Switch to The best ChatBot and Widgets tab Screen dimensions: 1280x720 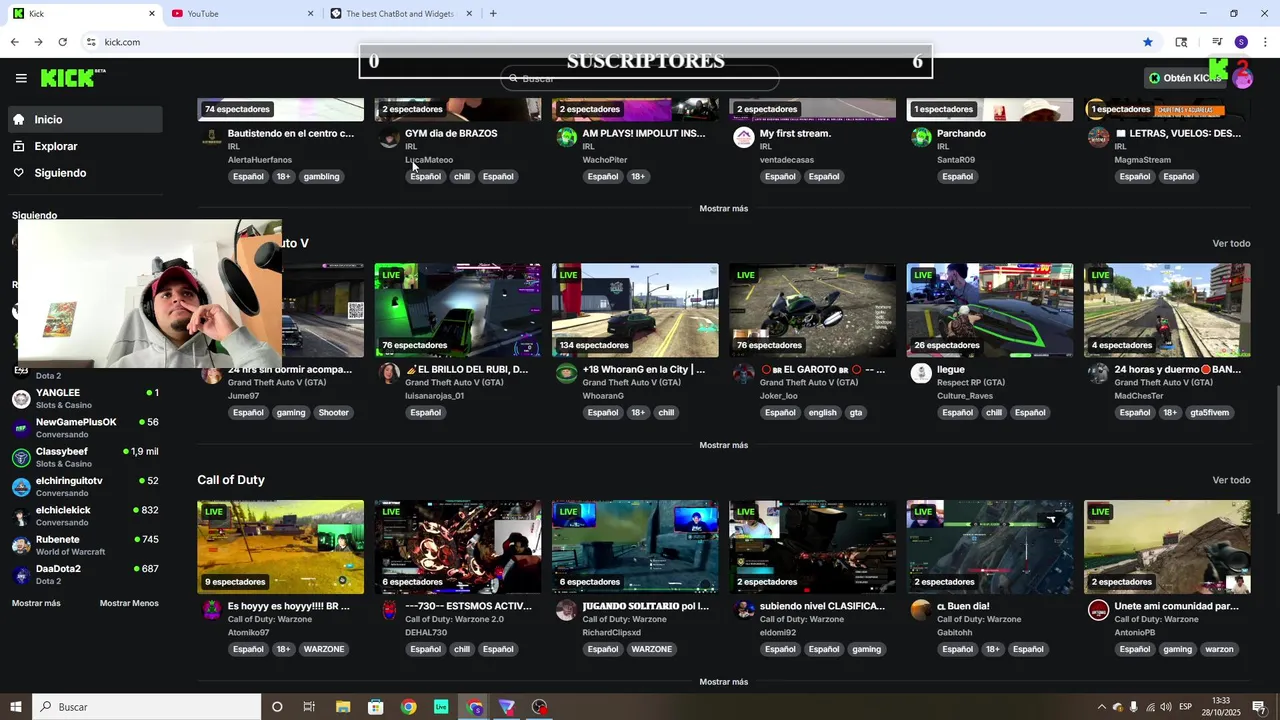403,14
